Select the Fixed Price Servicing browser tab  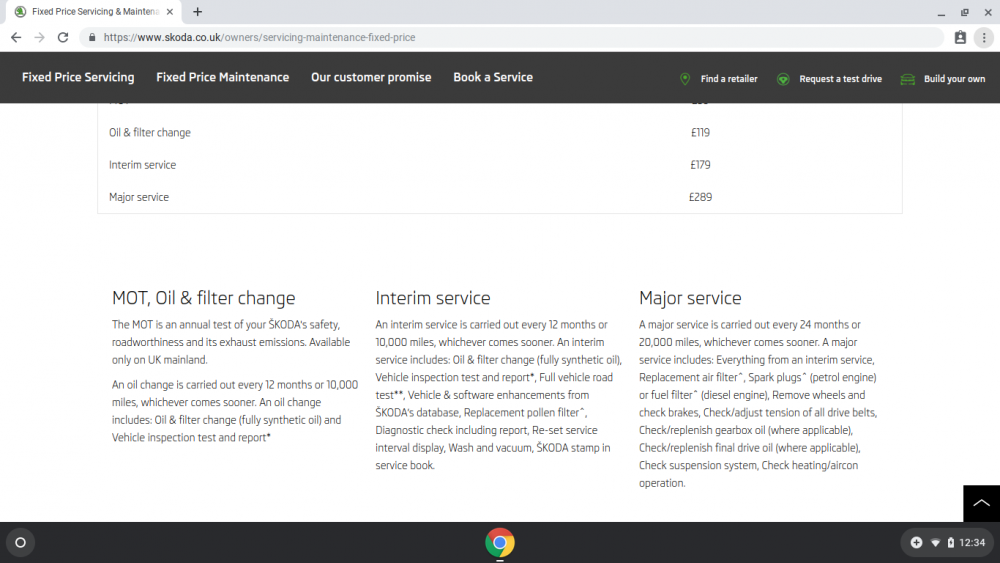pos(94,11)
